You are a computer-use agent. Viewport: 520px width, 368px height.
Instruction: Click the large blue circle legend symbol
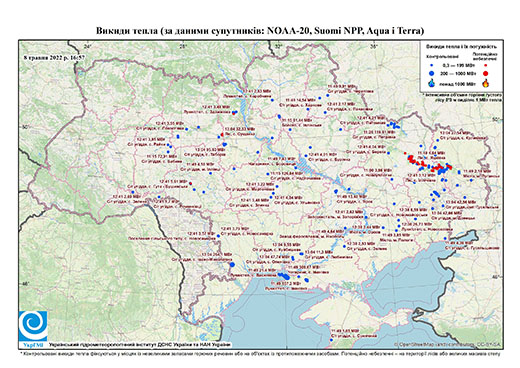(432, 73)
